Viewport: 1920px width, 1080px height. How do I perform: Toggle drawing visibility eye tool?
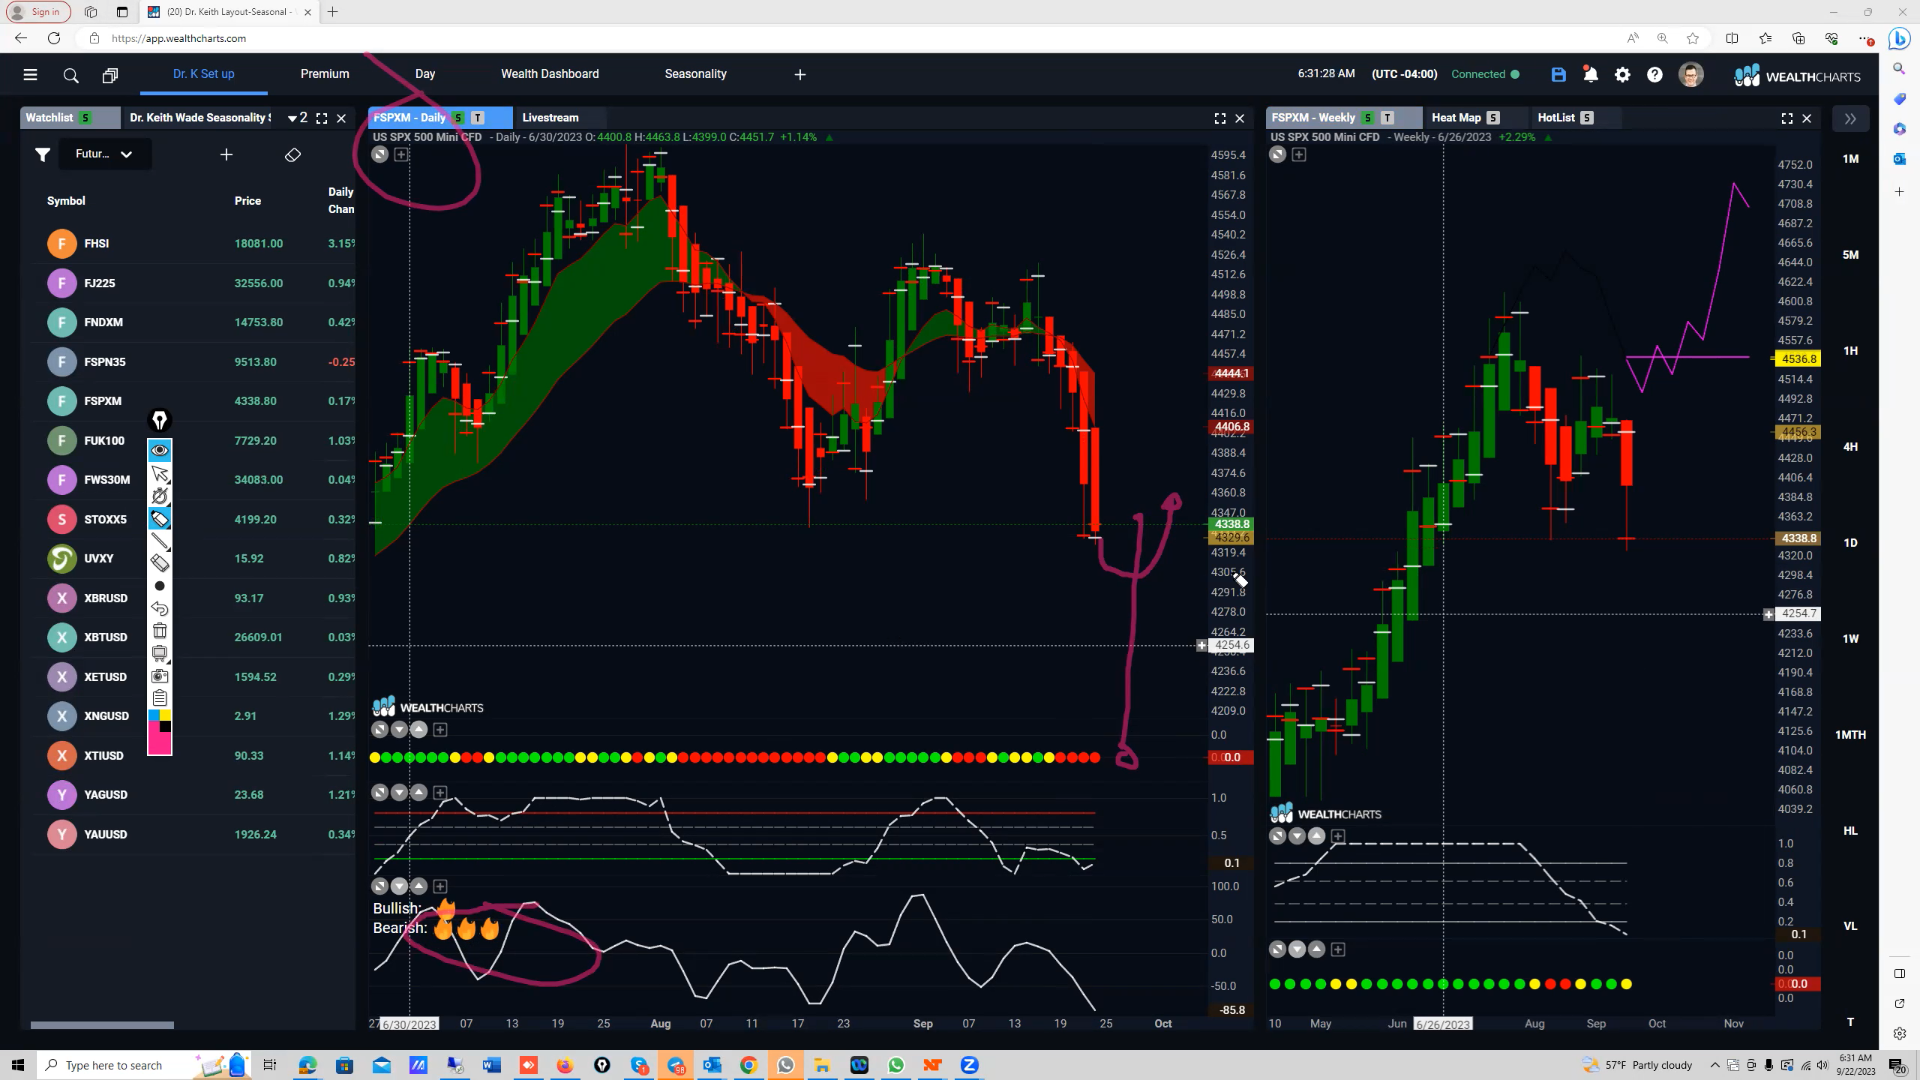[160, 450]
